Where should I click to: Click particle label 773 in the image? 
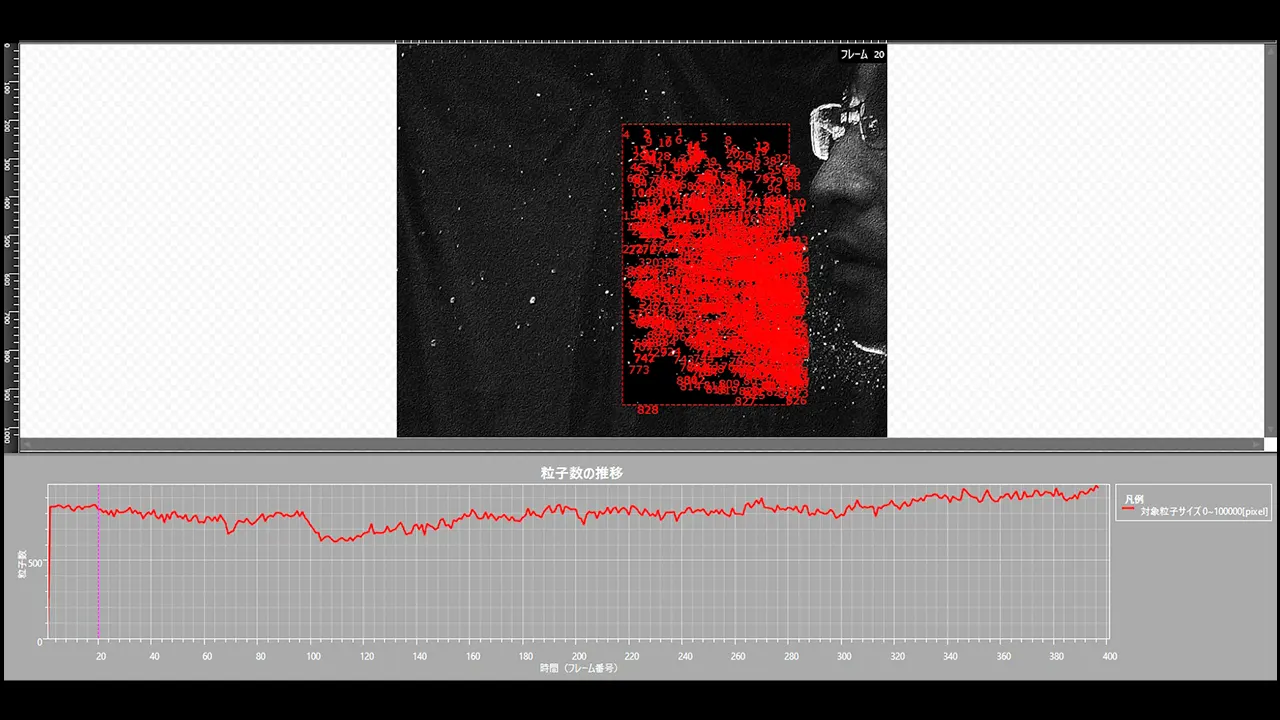click(639, 370)
